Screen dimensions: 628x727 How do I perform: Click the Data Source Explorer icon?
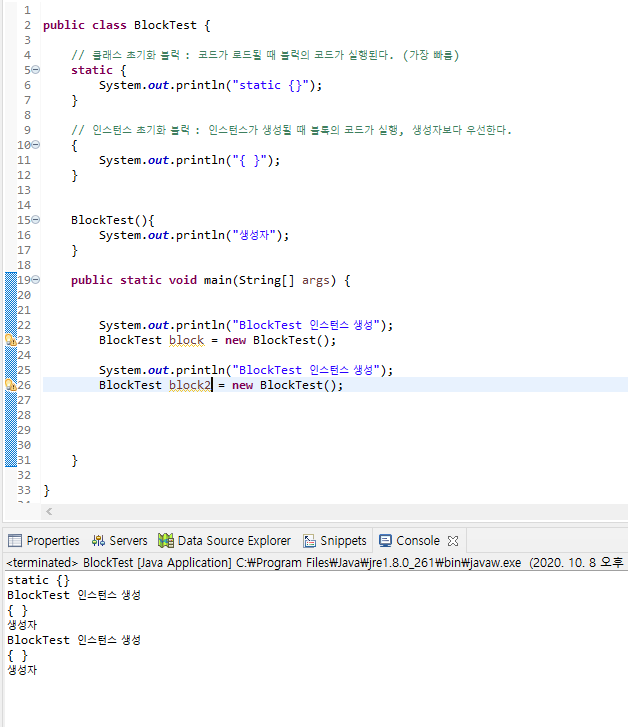click(x=166, y=541)
